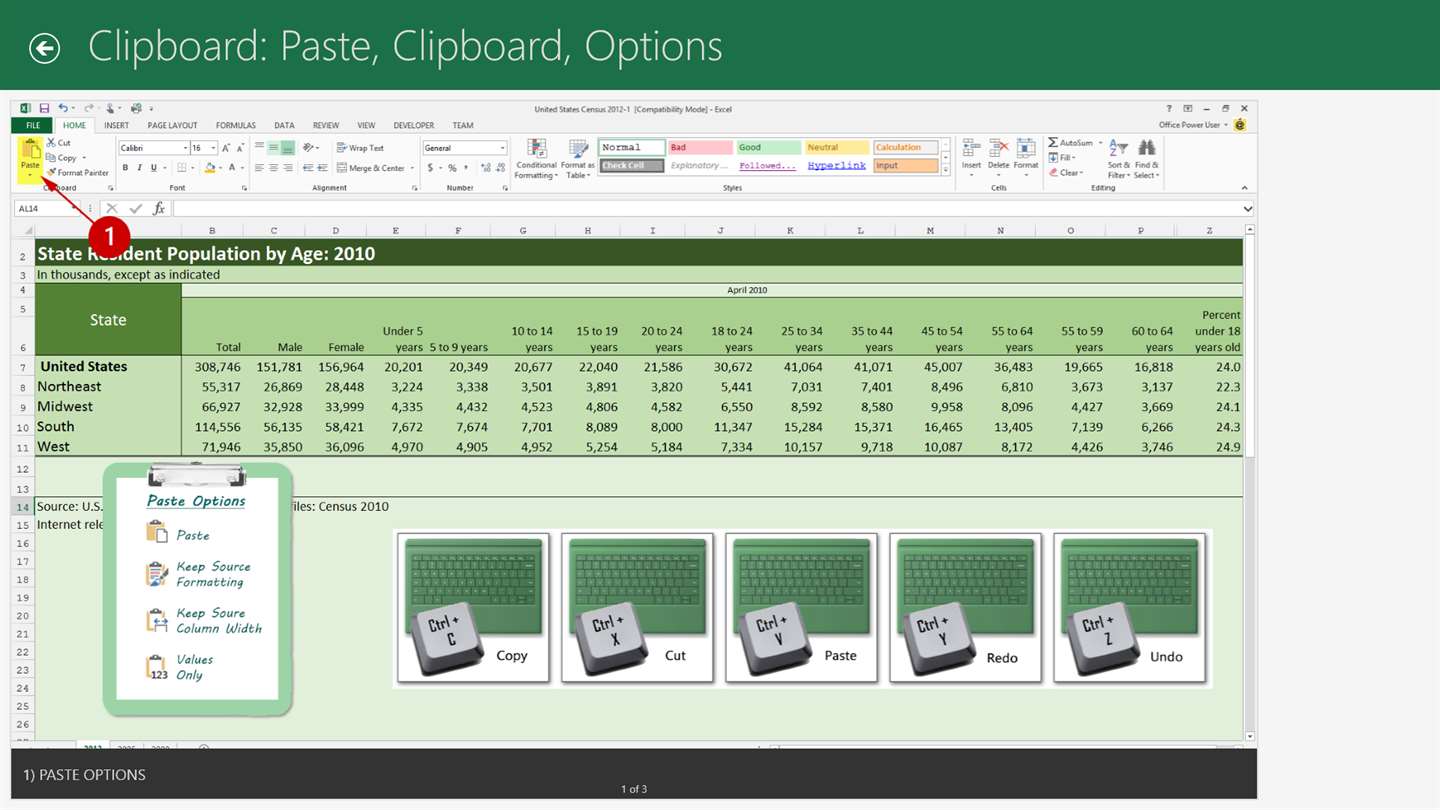Switch to the REVIEW tab
Viewport: 1440px width, 810px height.
point(326,126)
